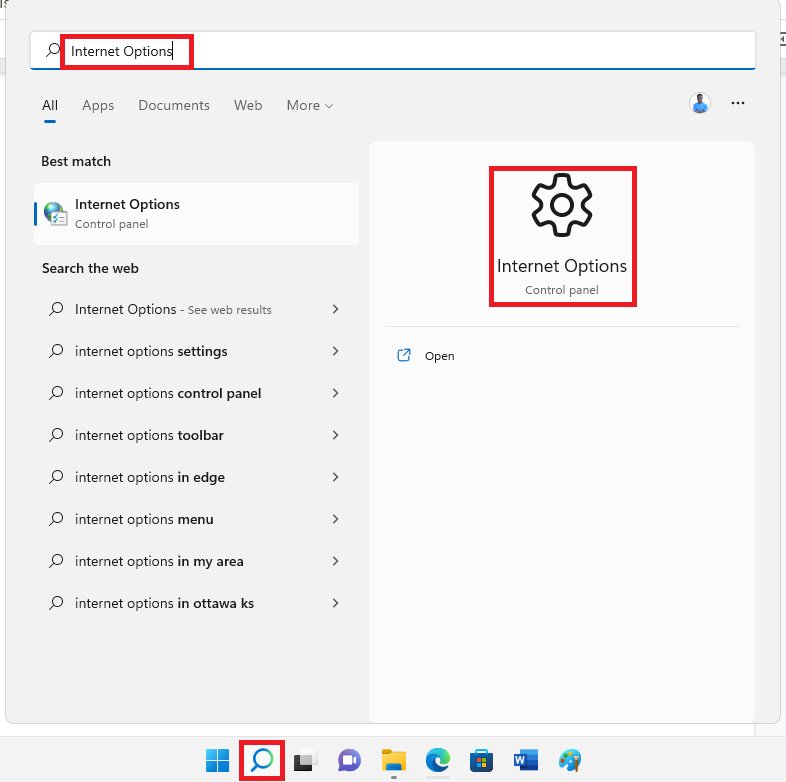Screen dimensions: 786x782
Task: Open File Explorer from the taskbar
Action: coord(394,760)
